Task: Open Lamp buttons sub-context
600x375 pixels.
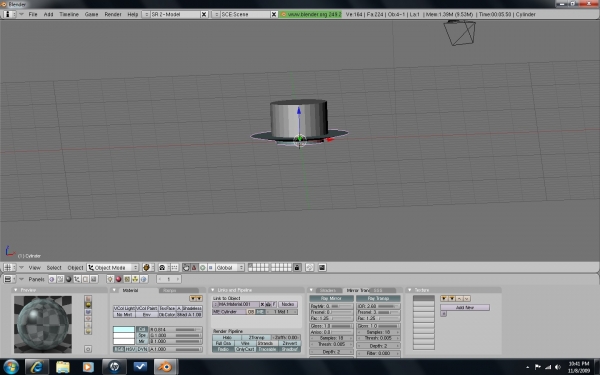Action: pos(110,279)
